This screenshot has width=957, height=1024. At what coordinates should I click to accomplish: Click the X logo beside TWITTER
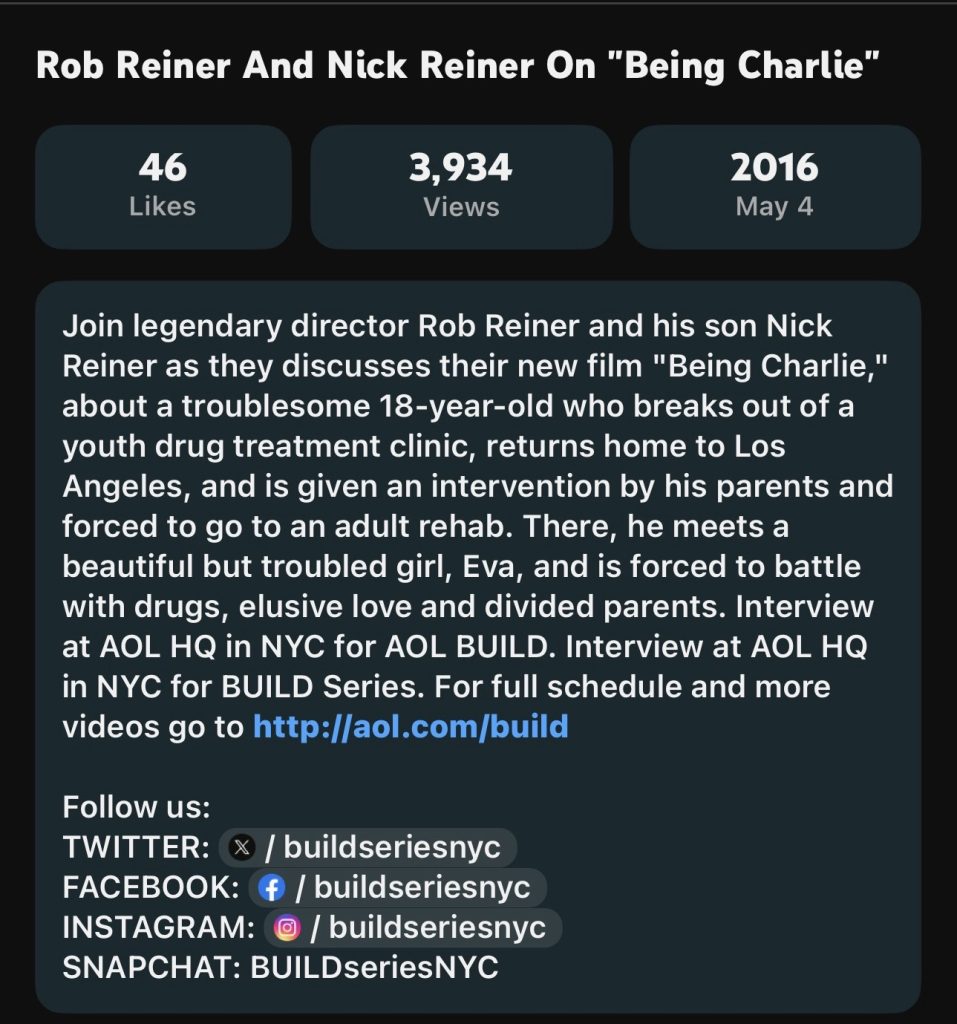tap(241, 848)
